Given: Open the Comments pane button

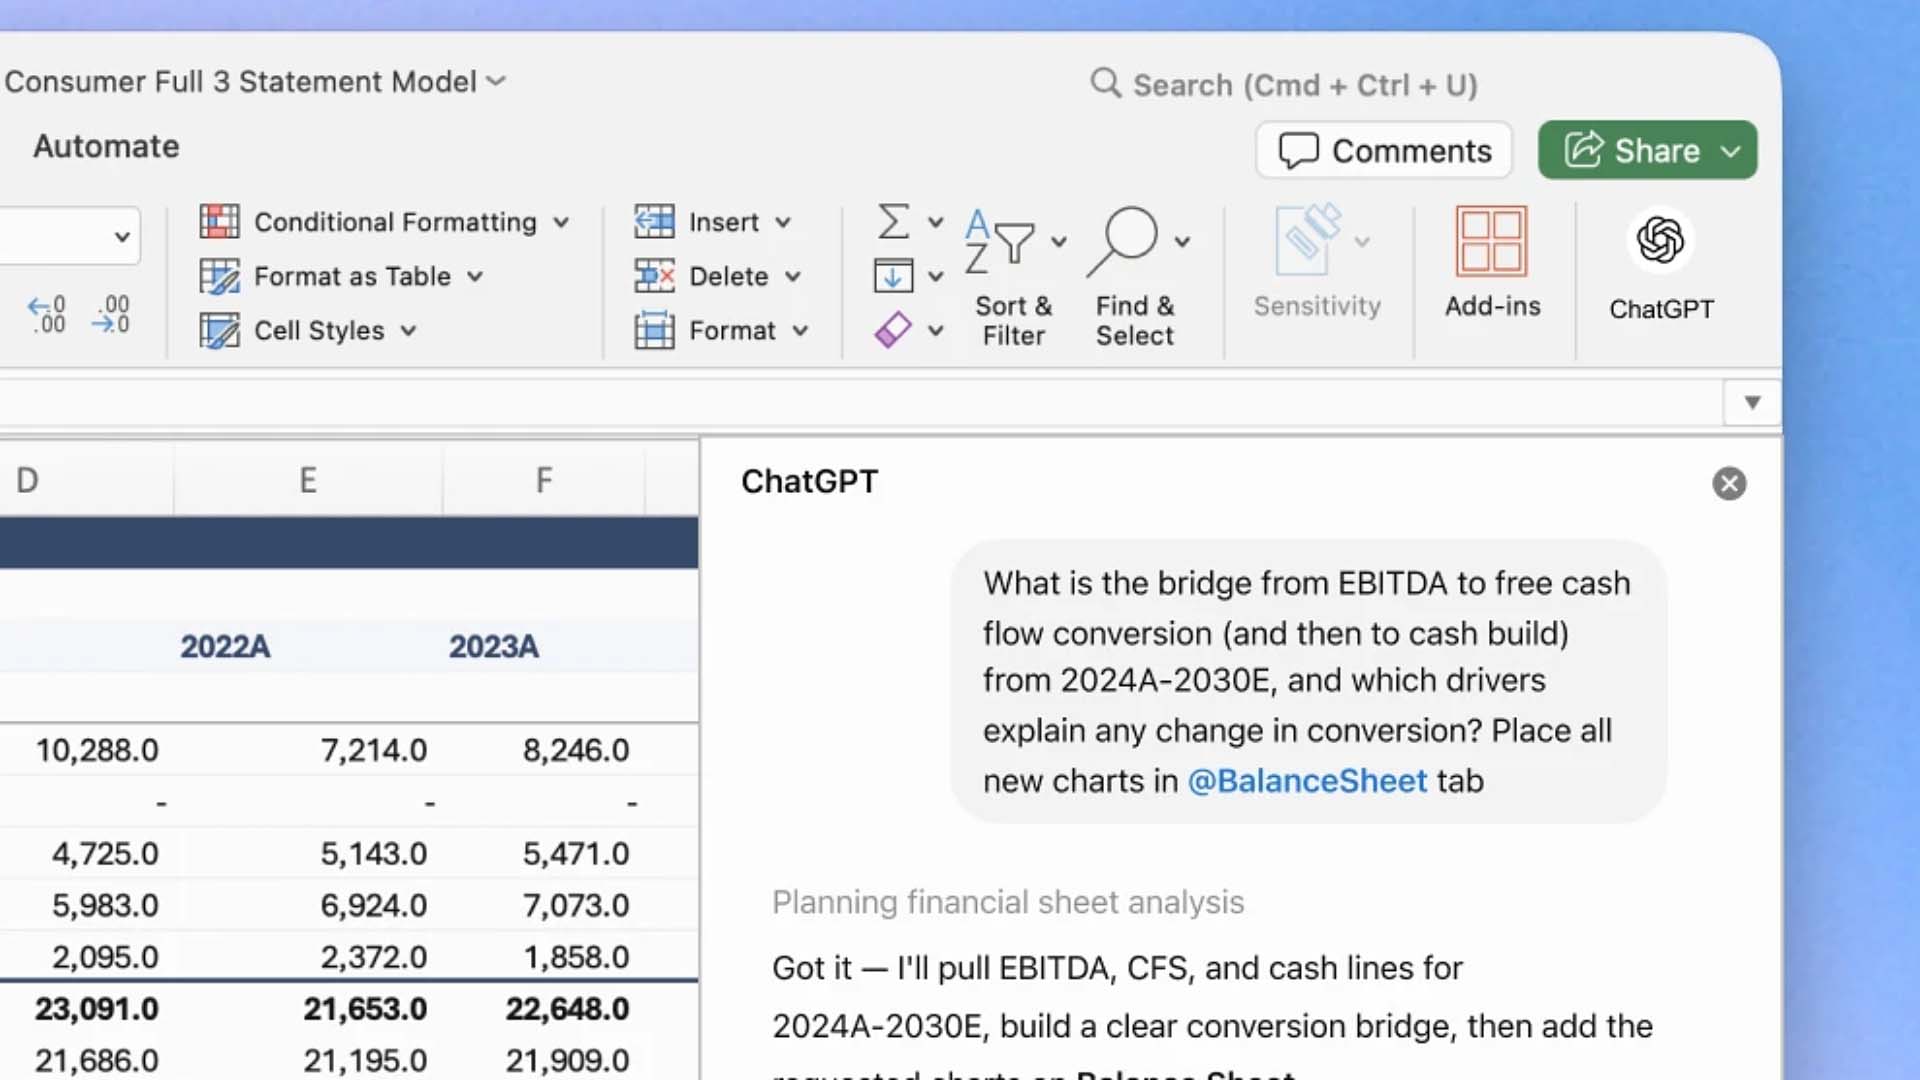Looking at the screenshot, I should click(x=1384, y=151).
